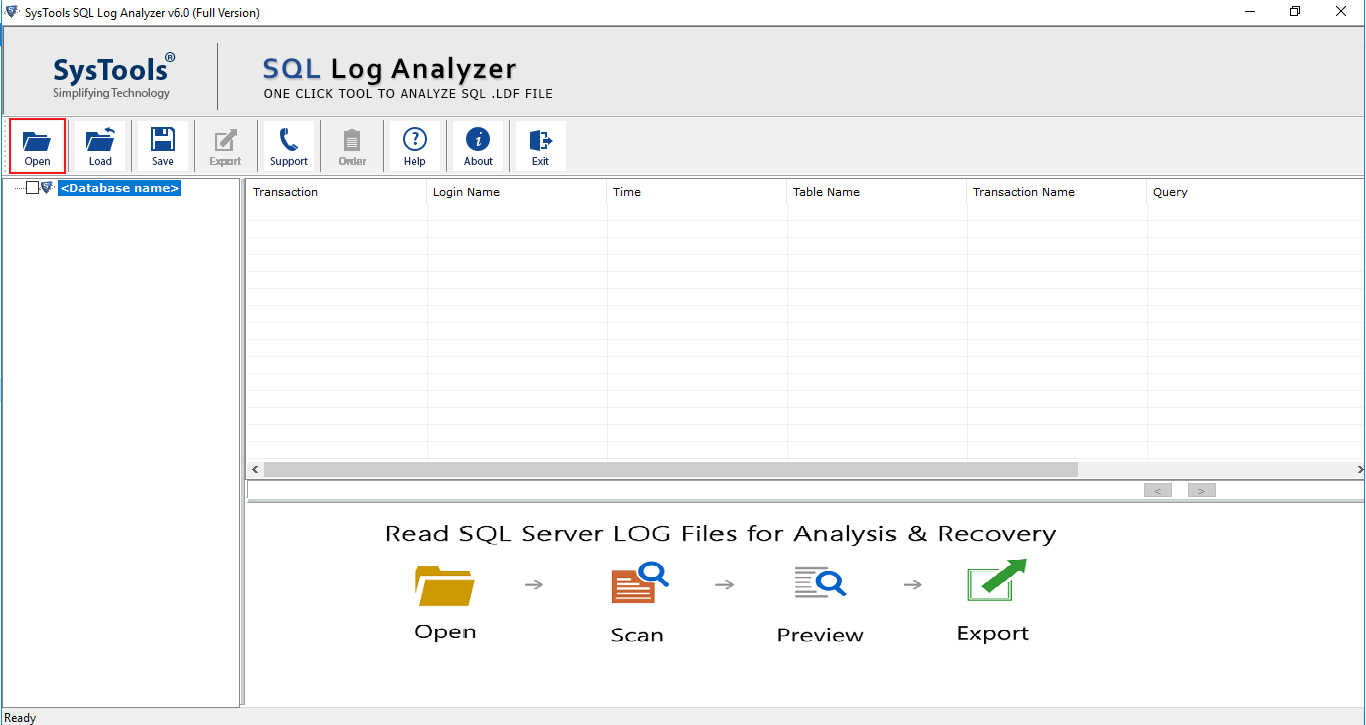
Task: Click the SysTools app icon in title bar
Action: click(x=13, y=12)
